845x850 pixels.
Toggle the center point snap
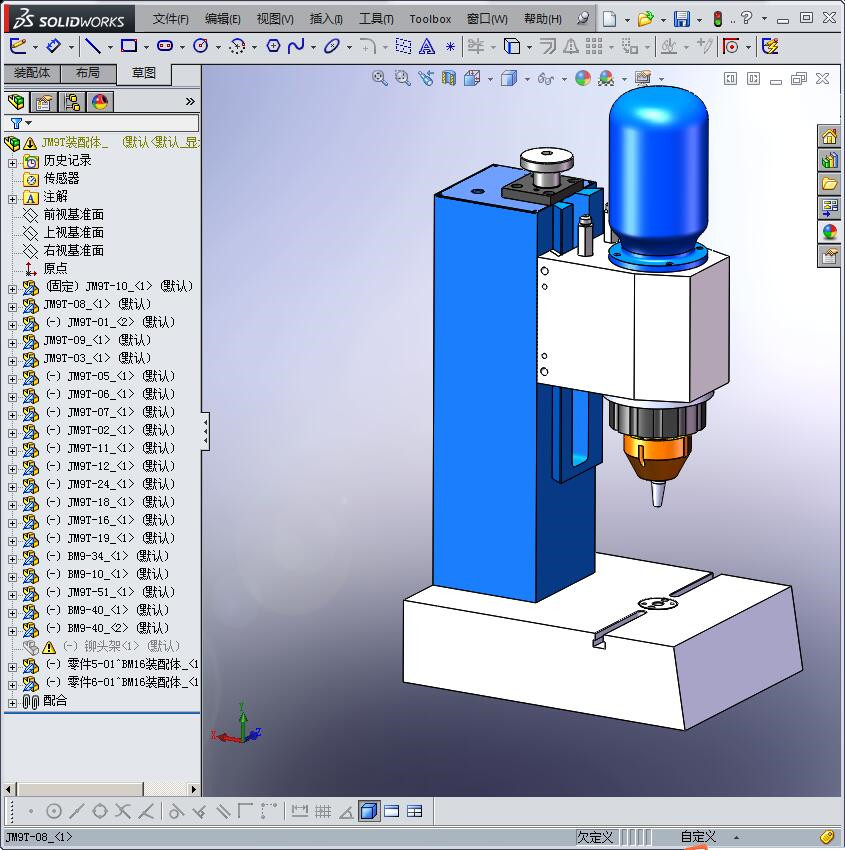pos(54,811)
